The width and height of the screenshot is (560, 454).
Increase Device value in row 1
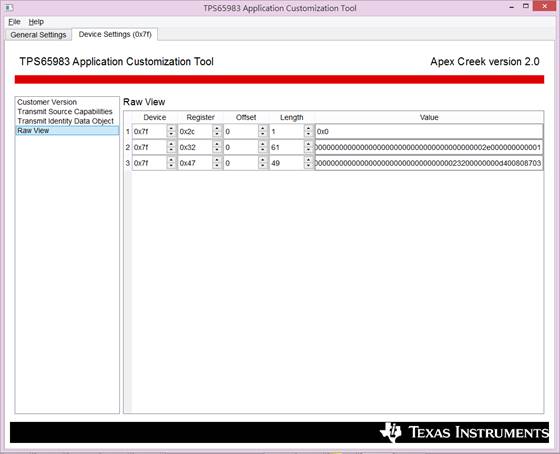[171, 128]
